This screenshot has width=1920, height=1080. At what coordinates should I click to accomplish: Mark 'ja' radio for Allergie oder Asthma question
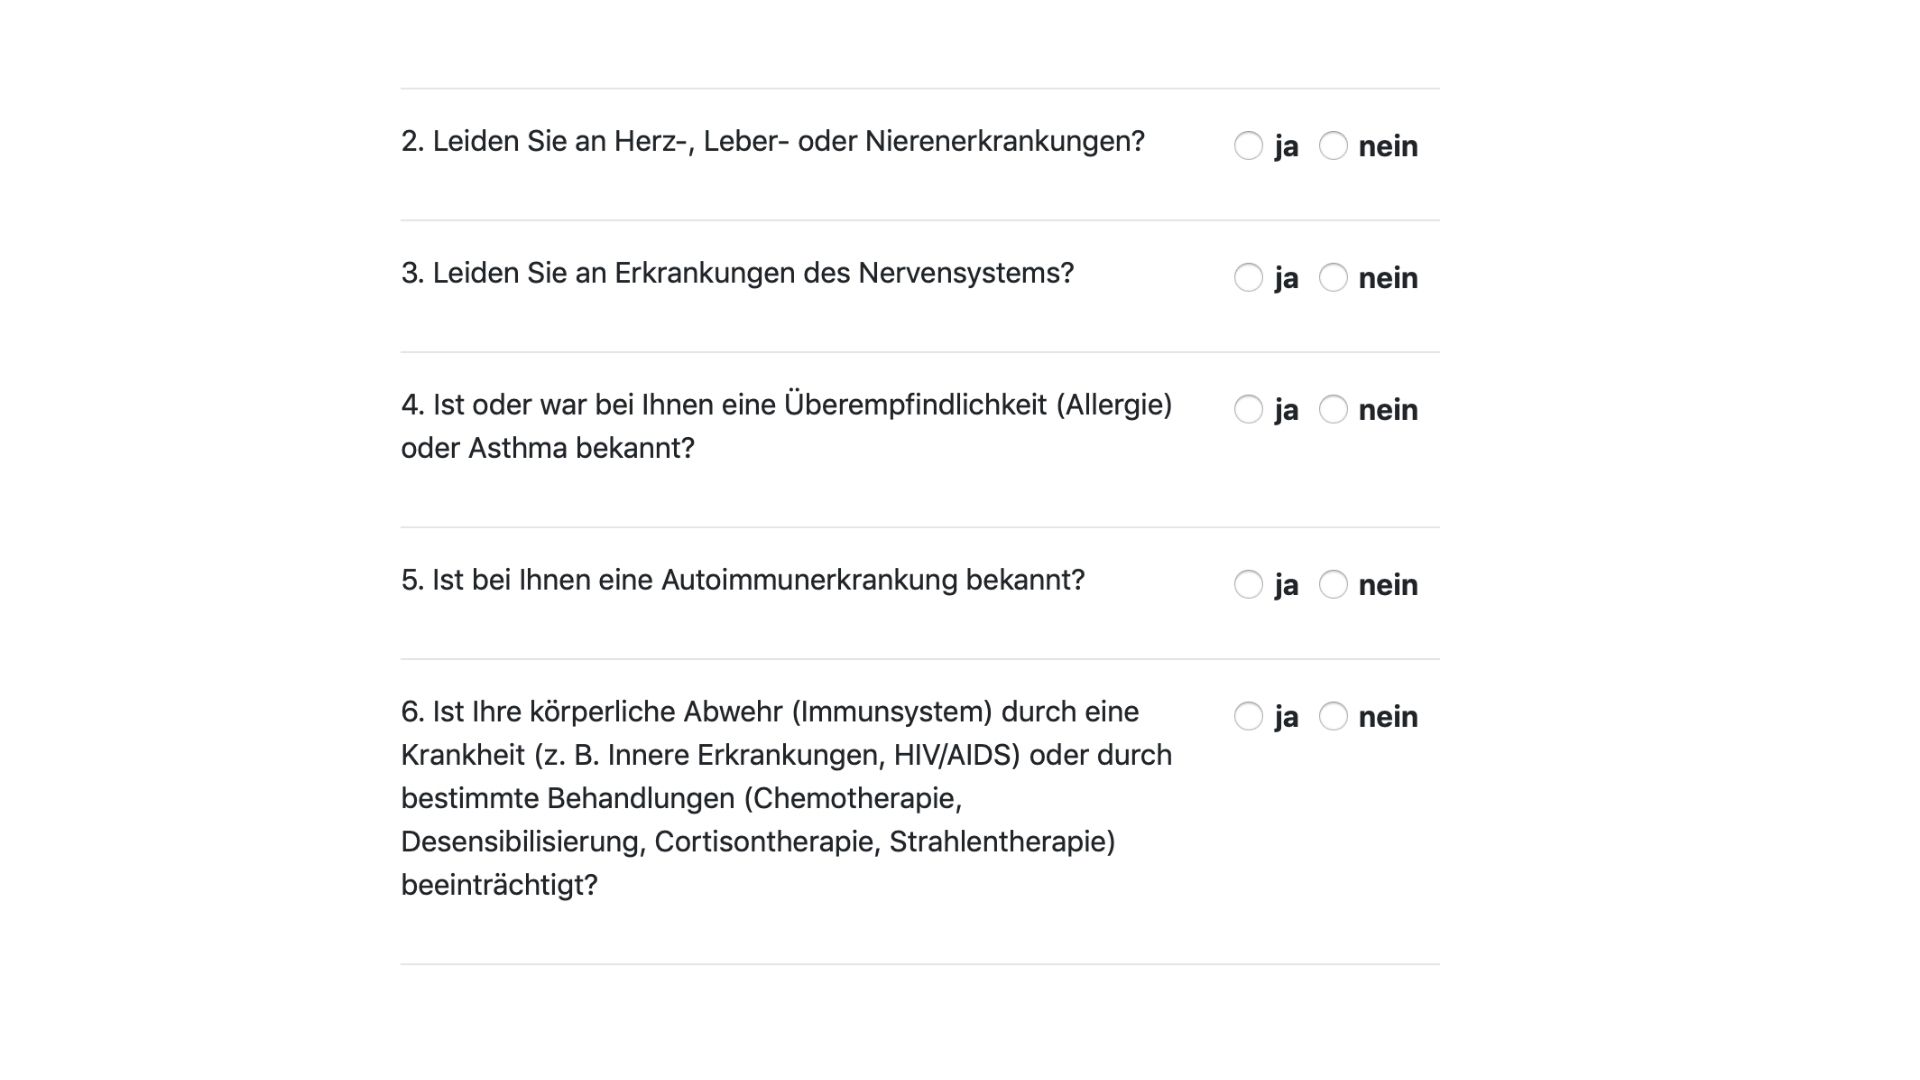1248,410
